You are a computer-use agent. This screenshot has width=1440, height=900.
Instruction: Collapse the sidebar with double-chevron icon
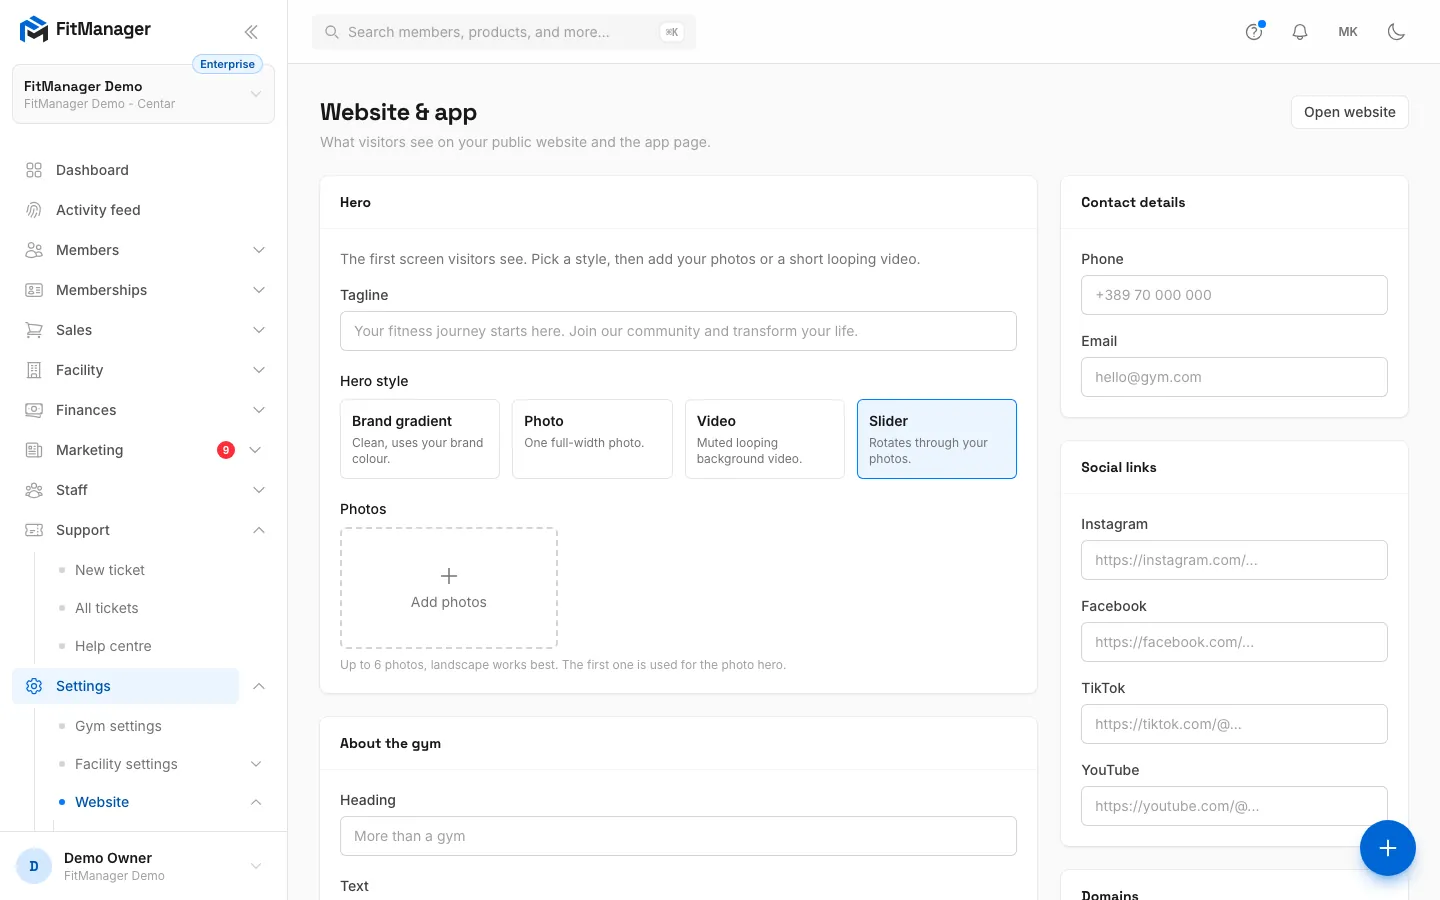[x=251, y=31]
